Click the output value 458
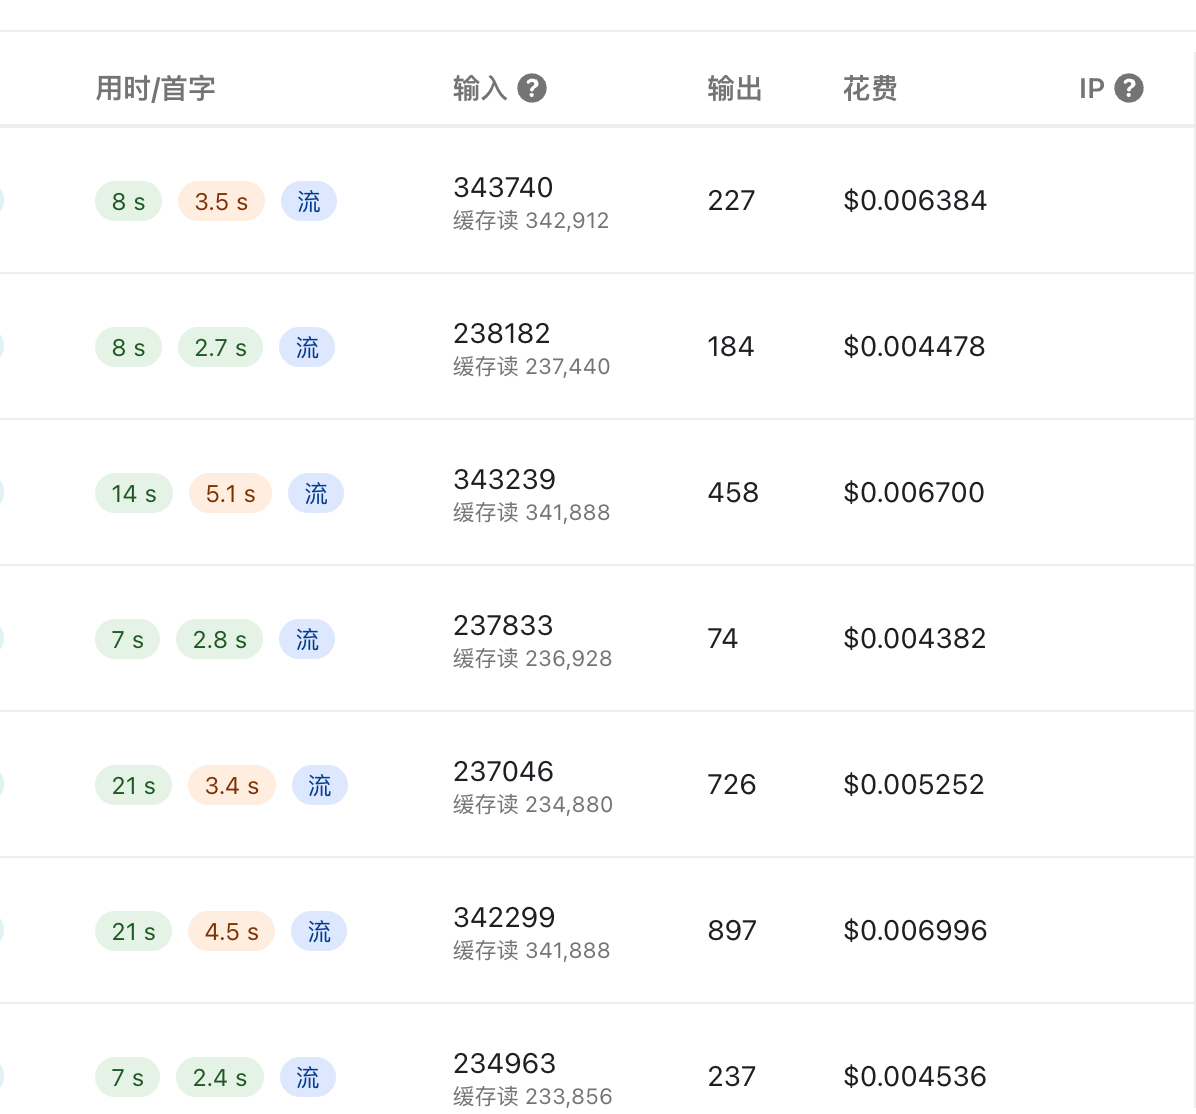This screenshot has height=1114, width=1196. [x=733, y=492]
